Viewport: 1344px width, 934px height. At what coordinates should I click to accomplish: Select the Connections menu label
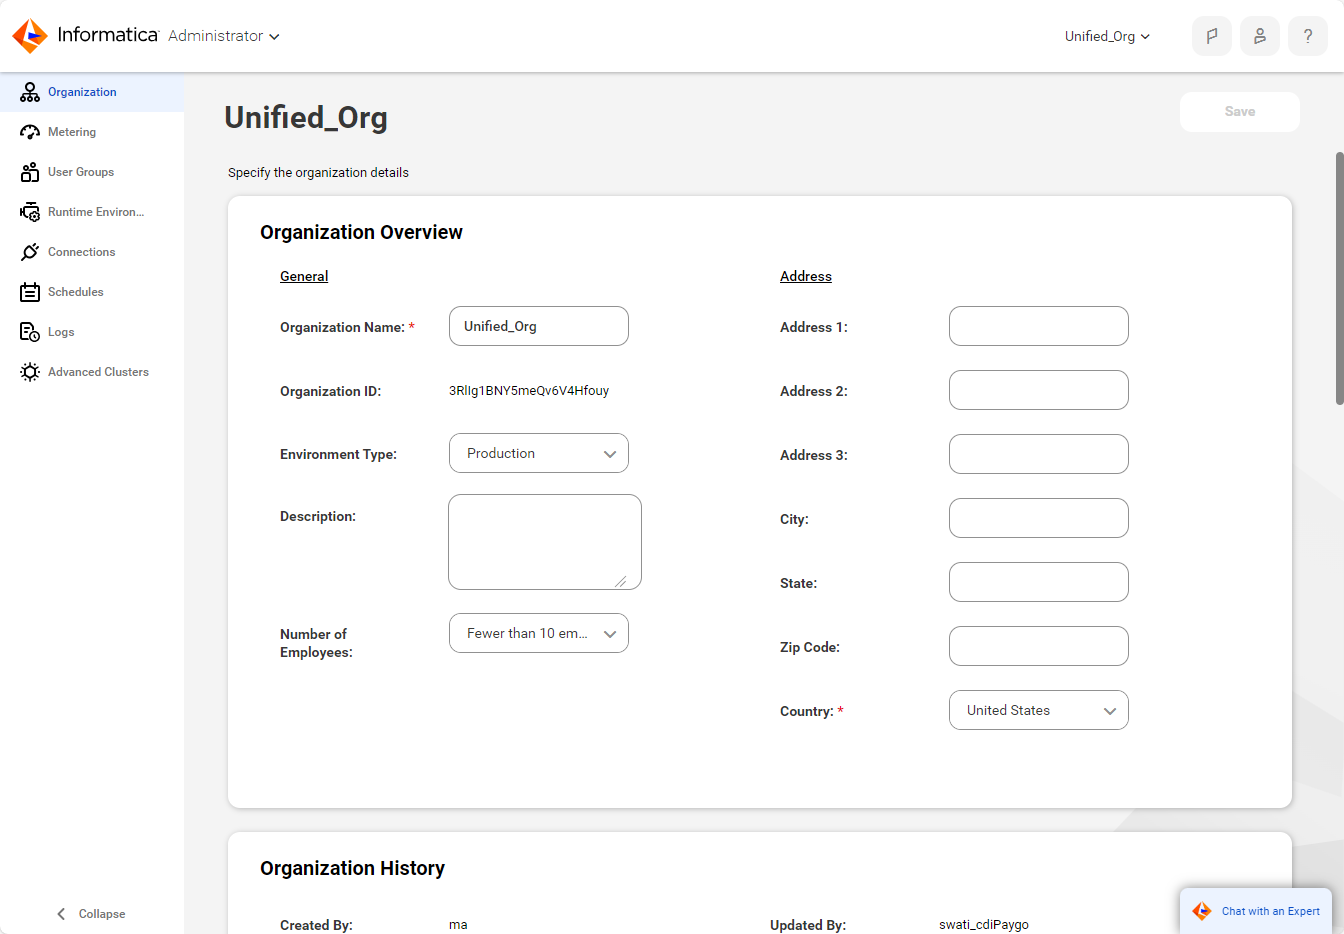[x=82, y=252]
